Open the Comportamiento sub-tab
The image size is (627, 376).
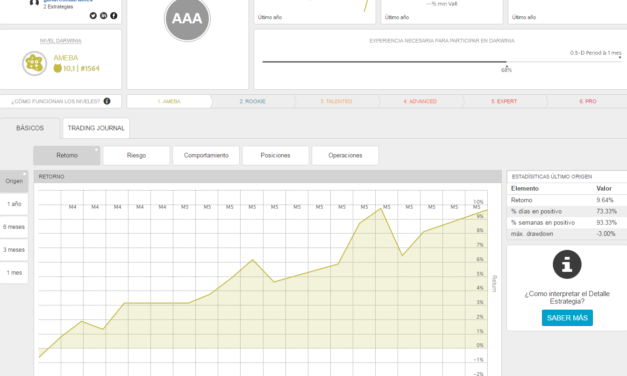coord(206,155)
